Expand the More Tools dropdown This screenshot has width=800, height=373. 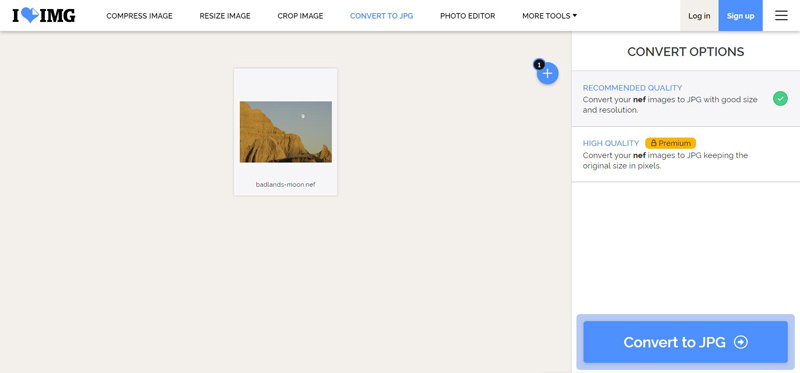(x=549, y=16)
